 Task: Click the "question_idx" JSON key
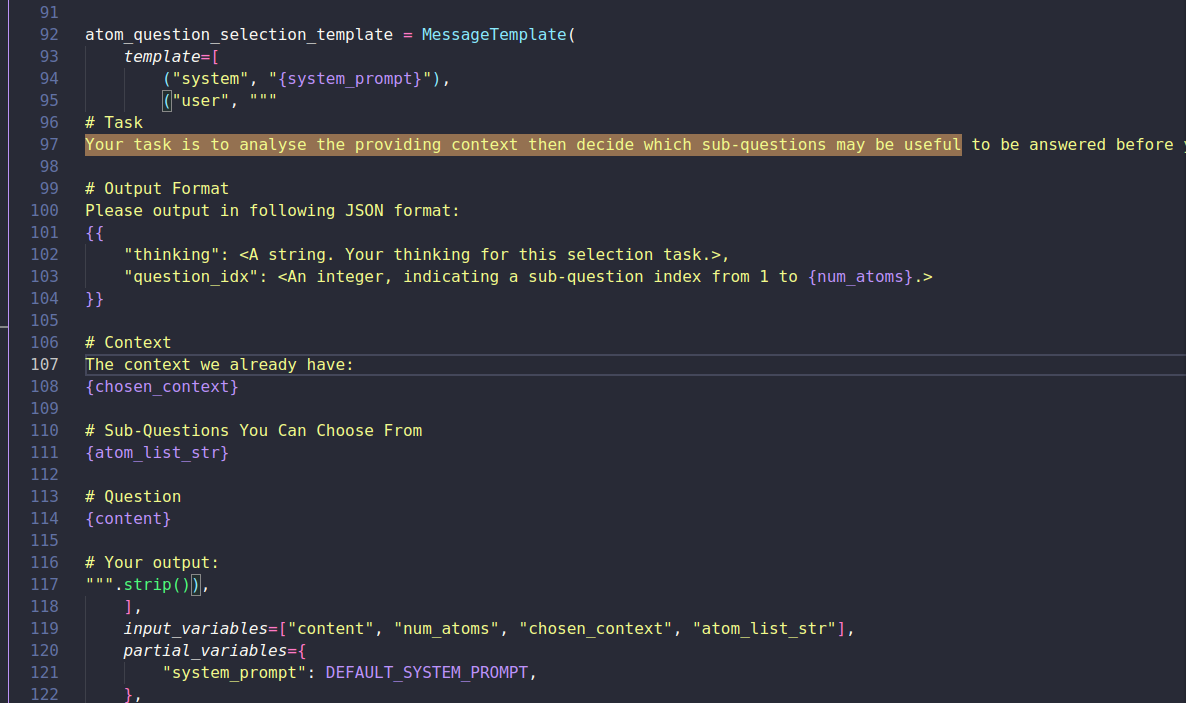pos(190,276)
